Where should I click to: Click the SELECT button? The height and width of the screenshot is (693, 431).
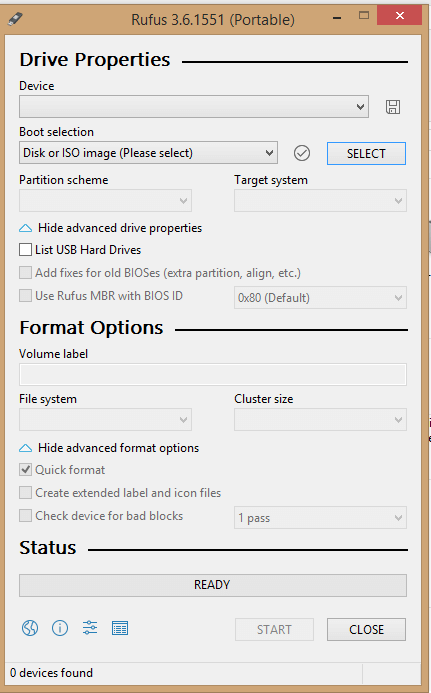(x=366, y=153)
